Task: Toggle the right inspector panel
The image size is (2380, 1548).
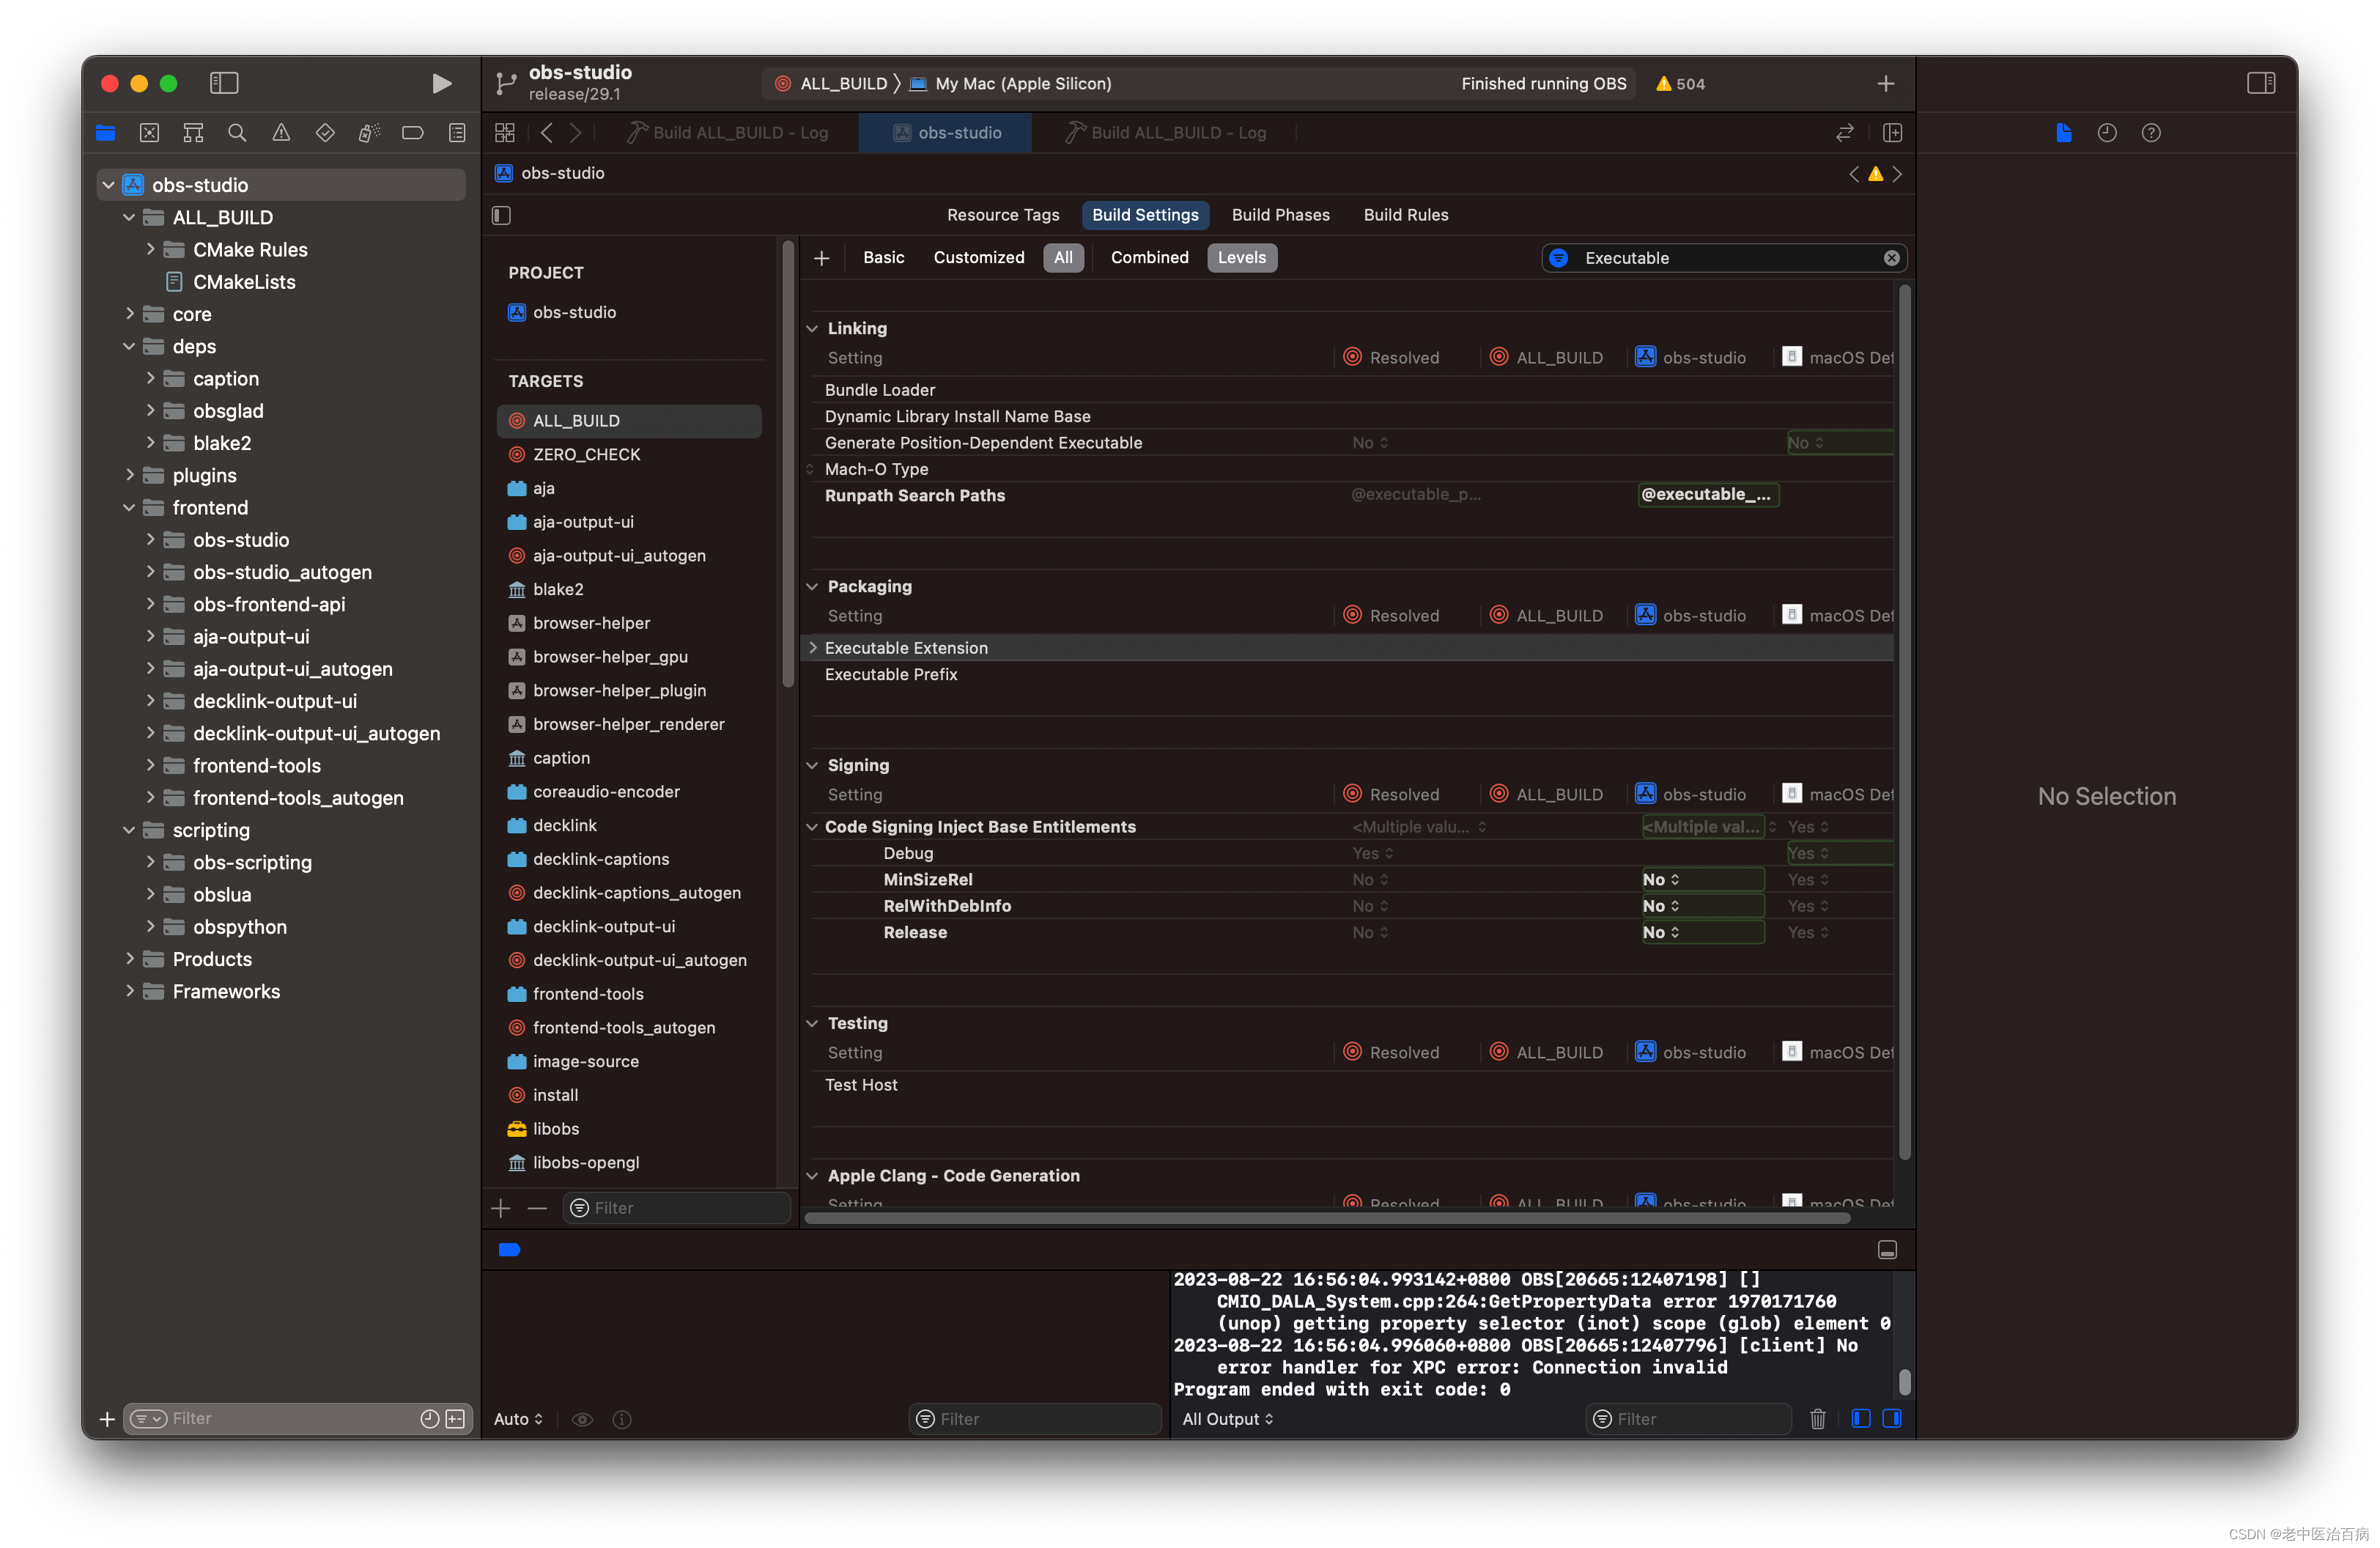Action: click(2260, 83)
